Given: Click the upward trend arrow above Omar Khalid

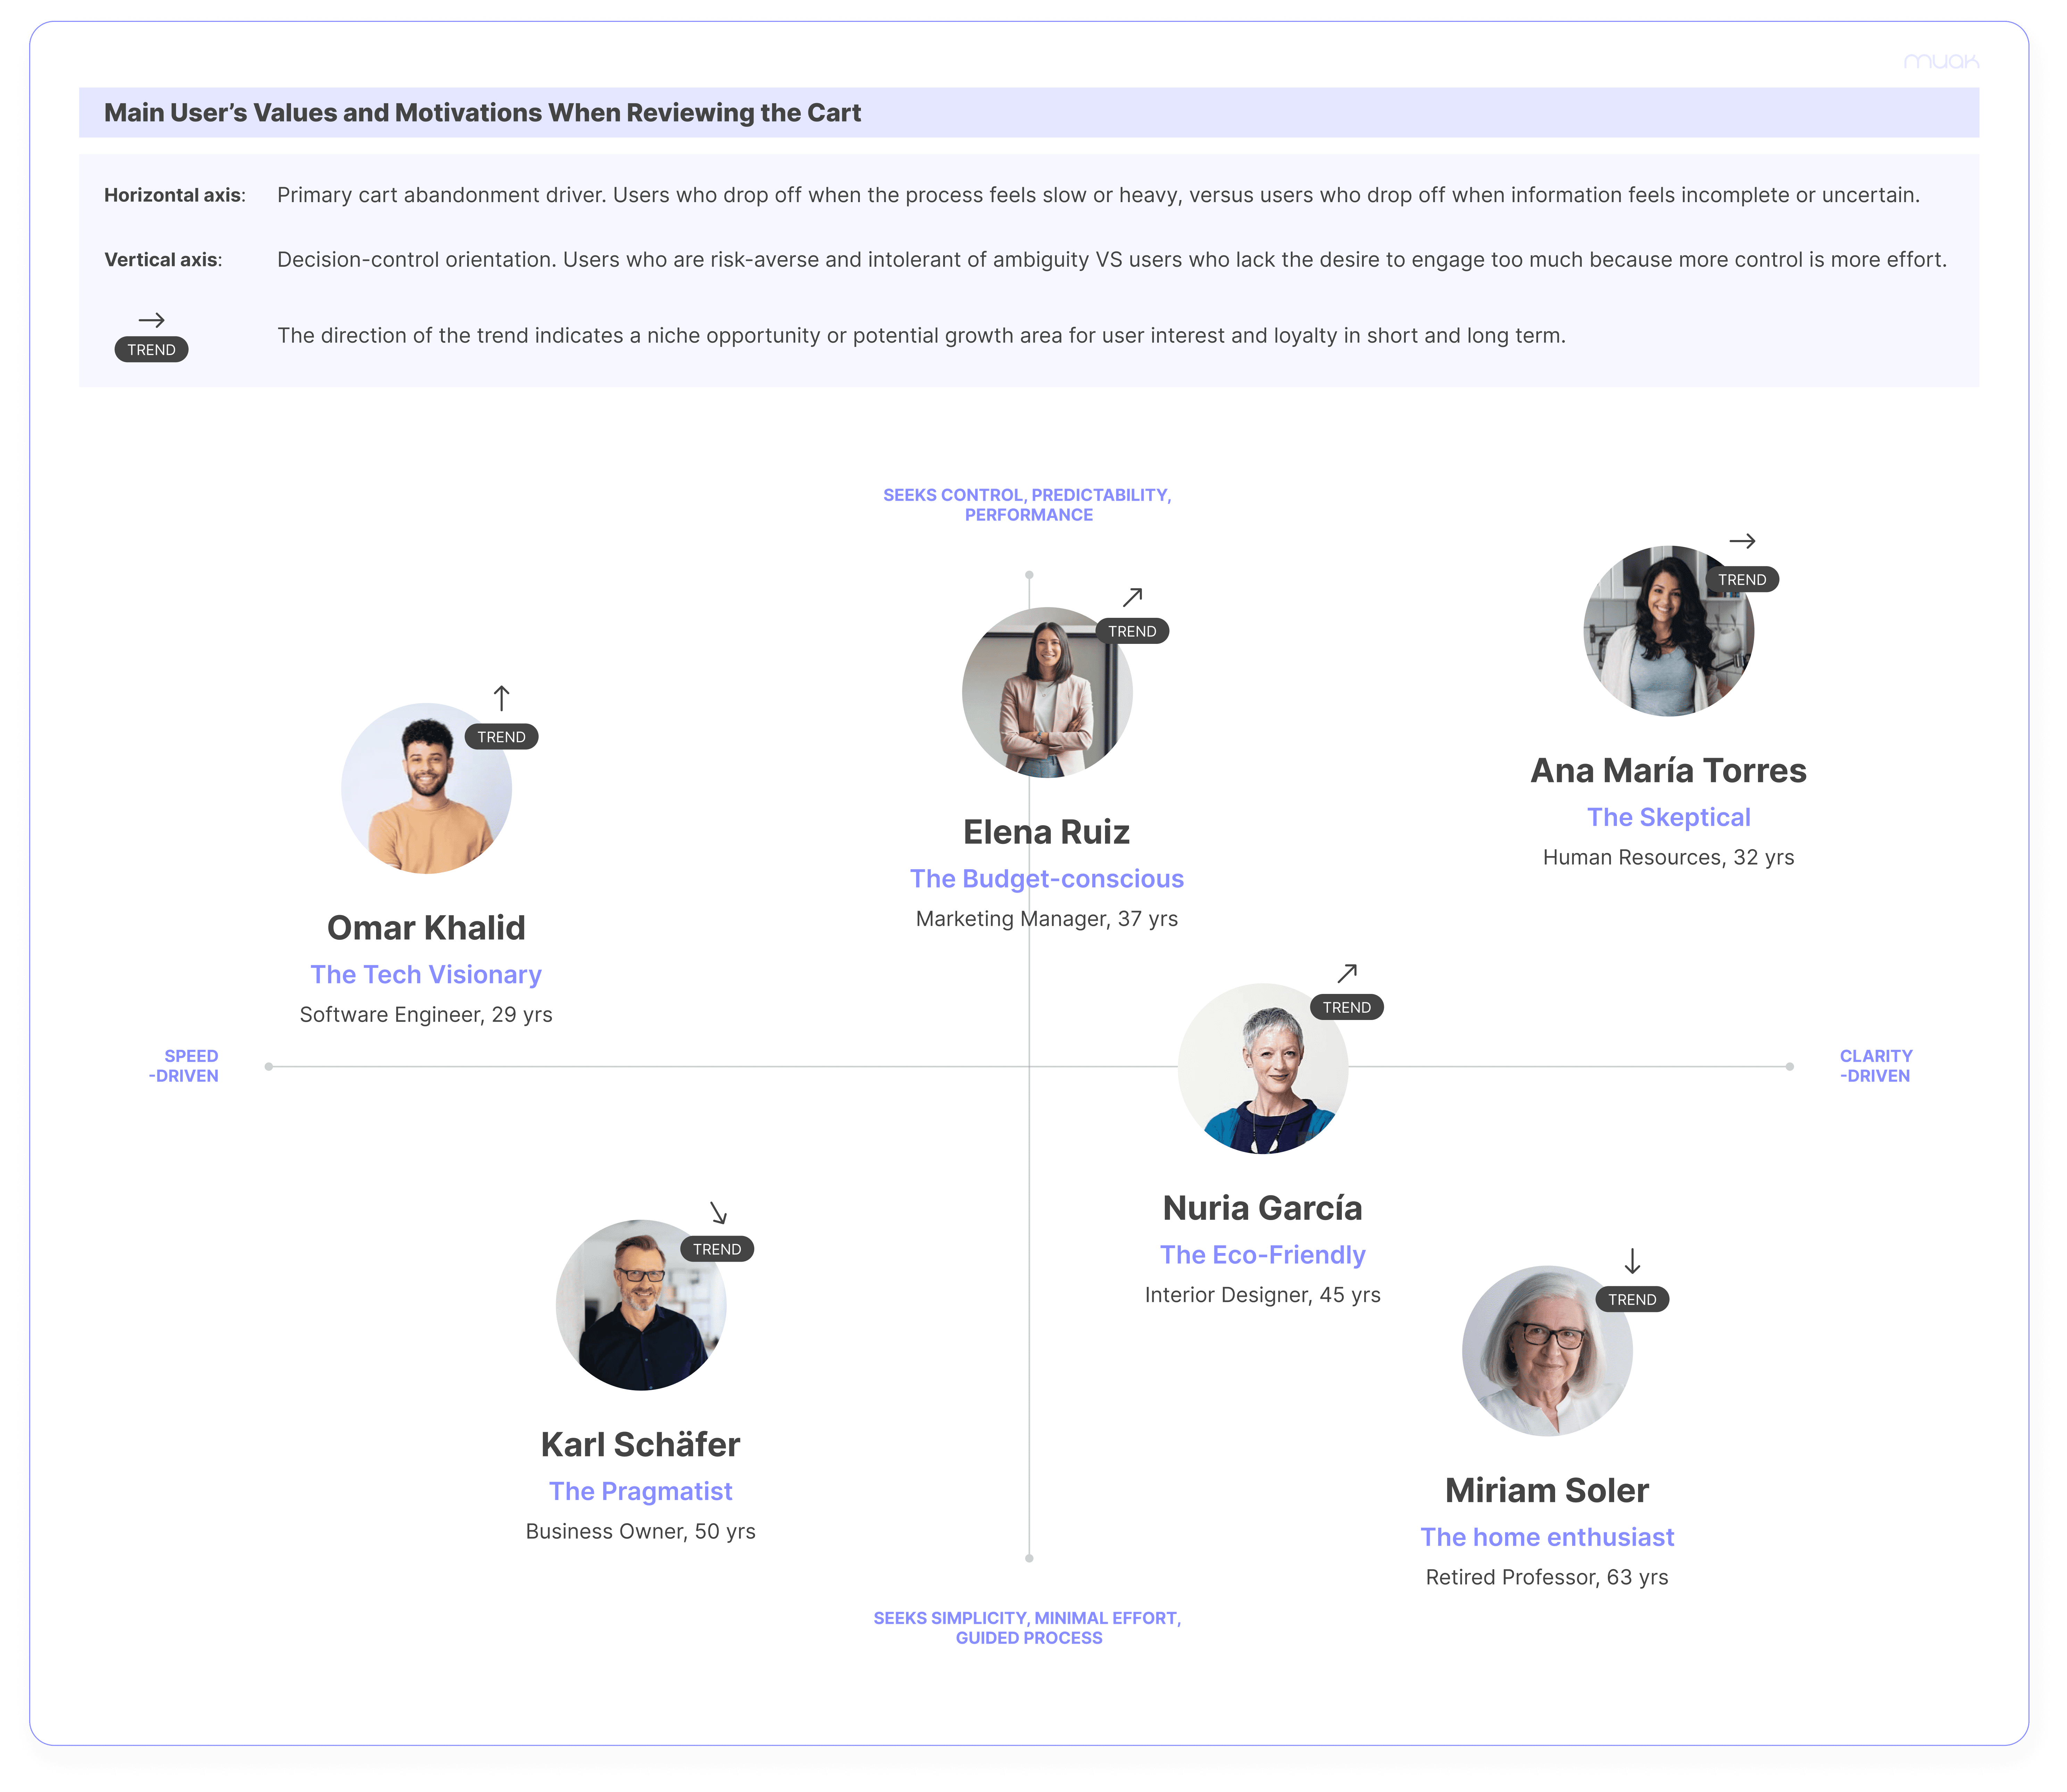Looking at the screenshot, I should (x=501, y=698).
